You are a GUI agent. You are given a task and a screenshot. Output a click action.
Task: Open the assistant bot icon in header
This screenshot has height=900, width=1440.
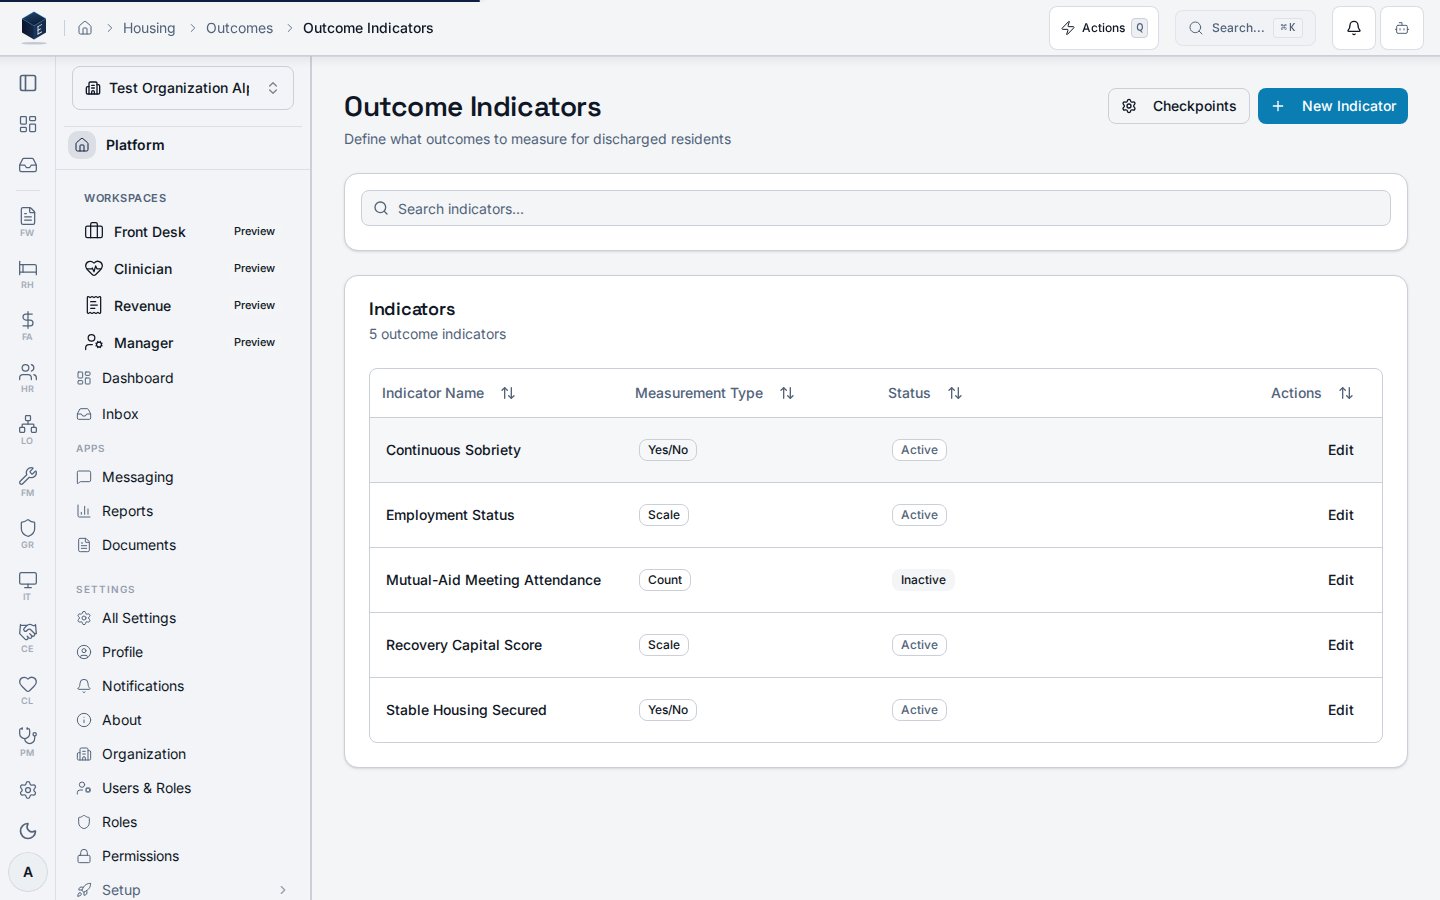point(1402,28)
